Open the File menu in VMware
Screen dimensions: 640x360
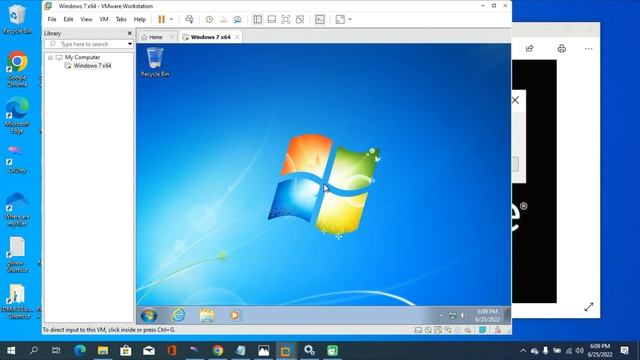click(52, 19)
